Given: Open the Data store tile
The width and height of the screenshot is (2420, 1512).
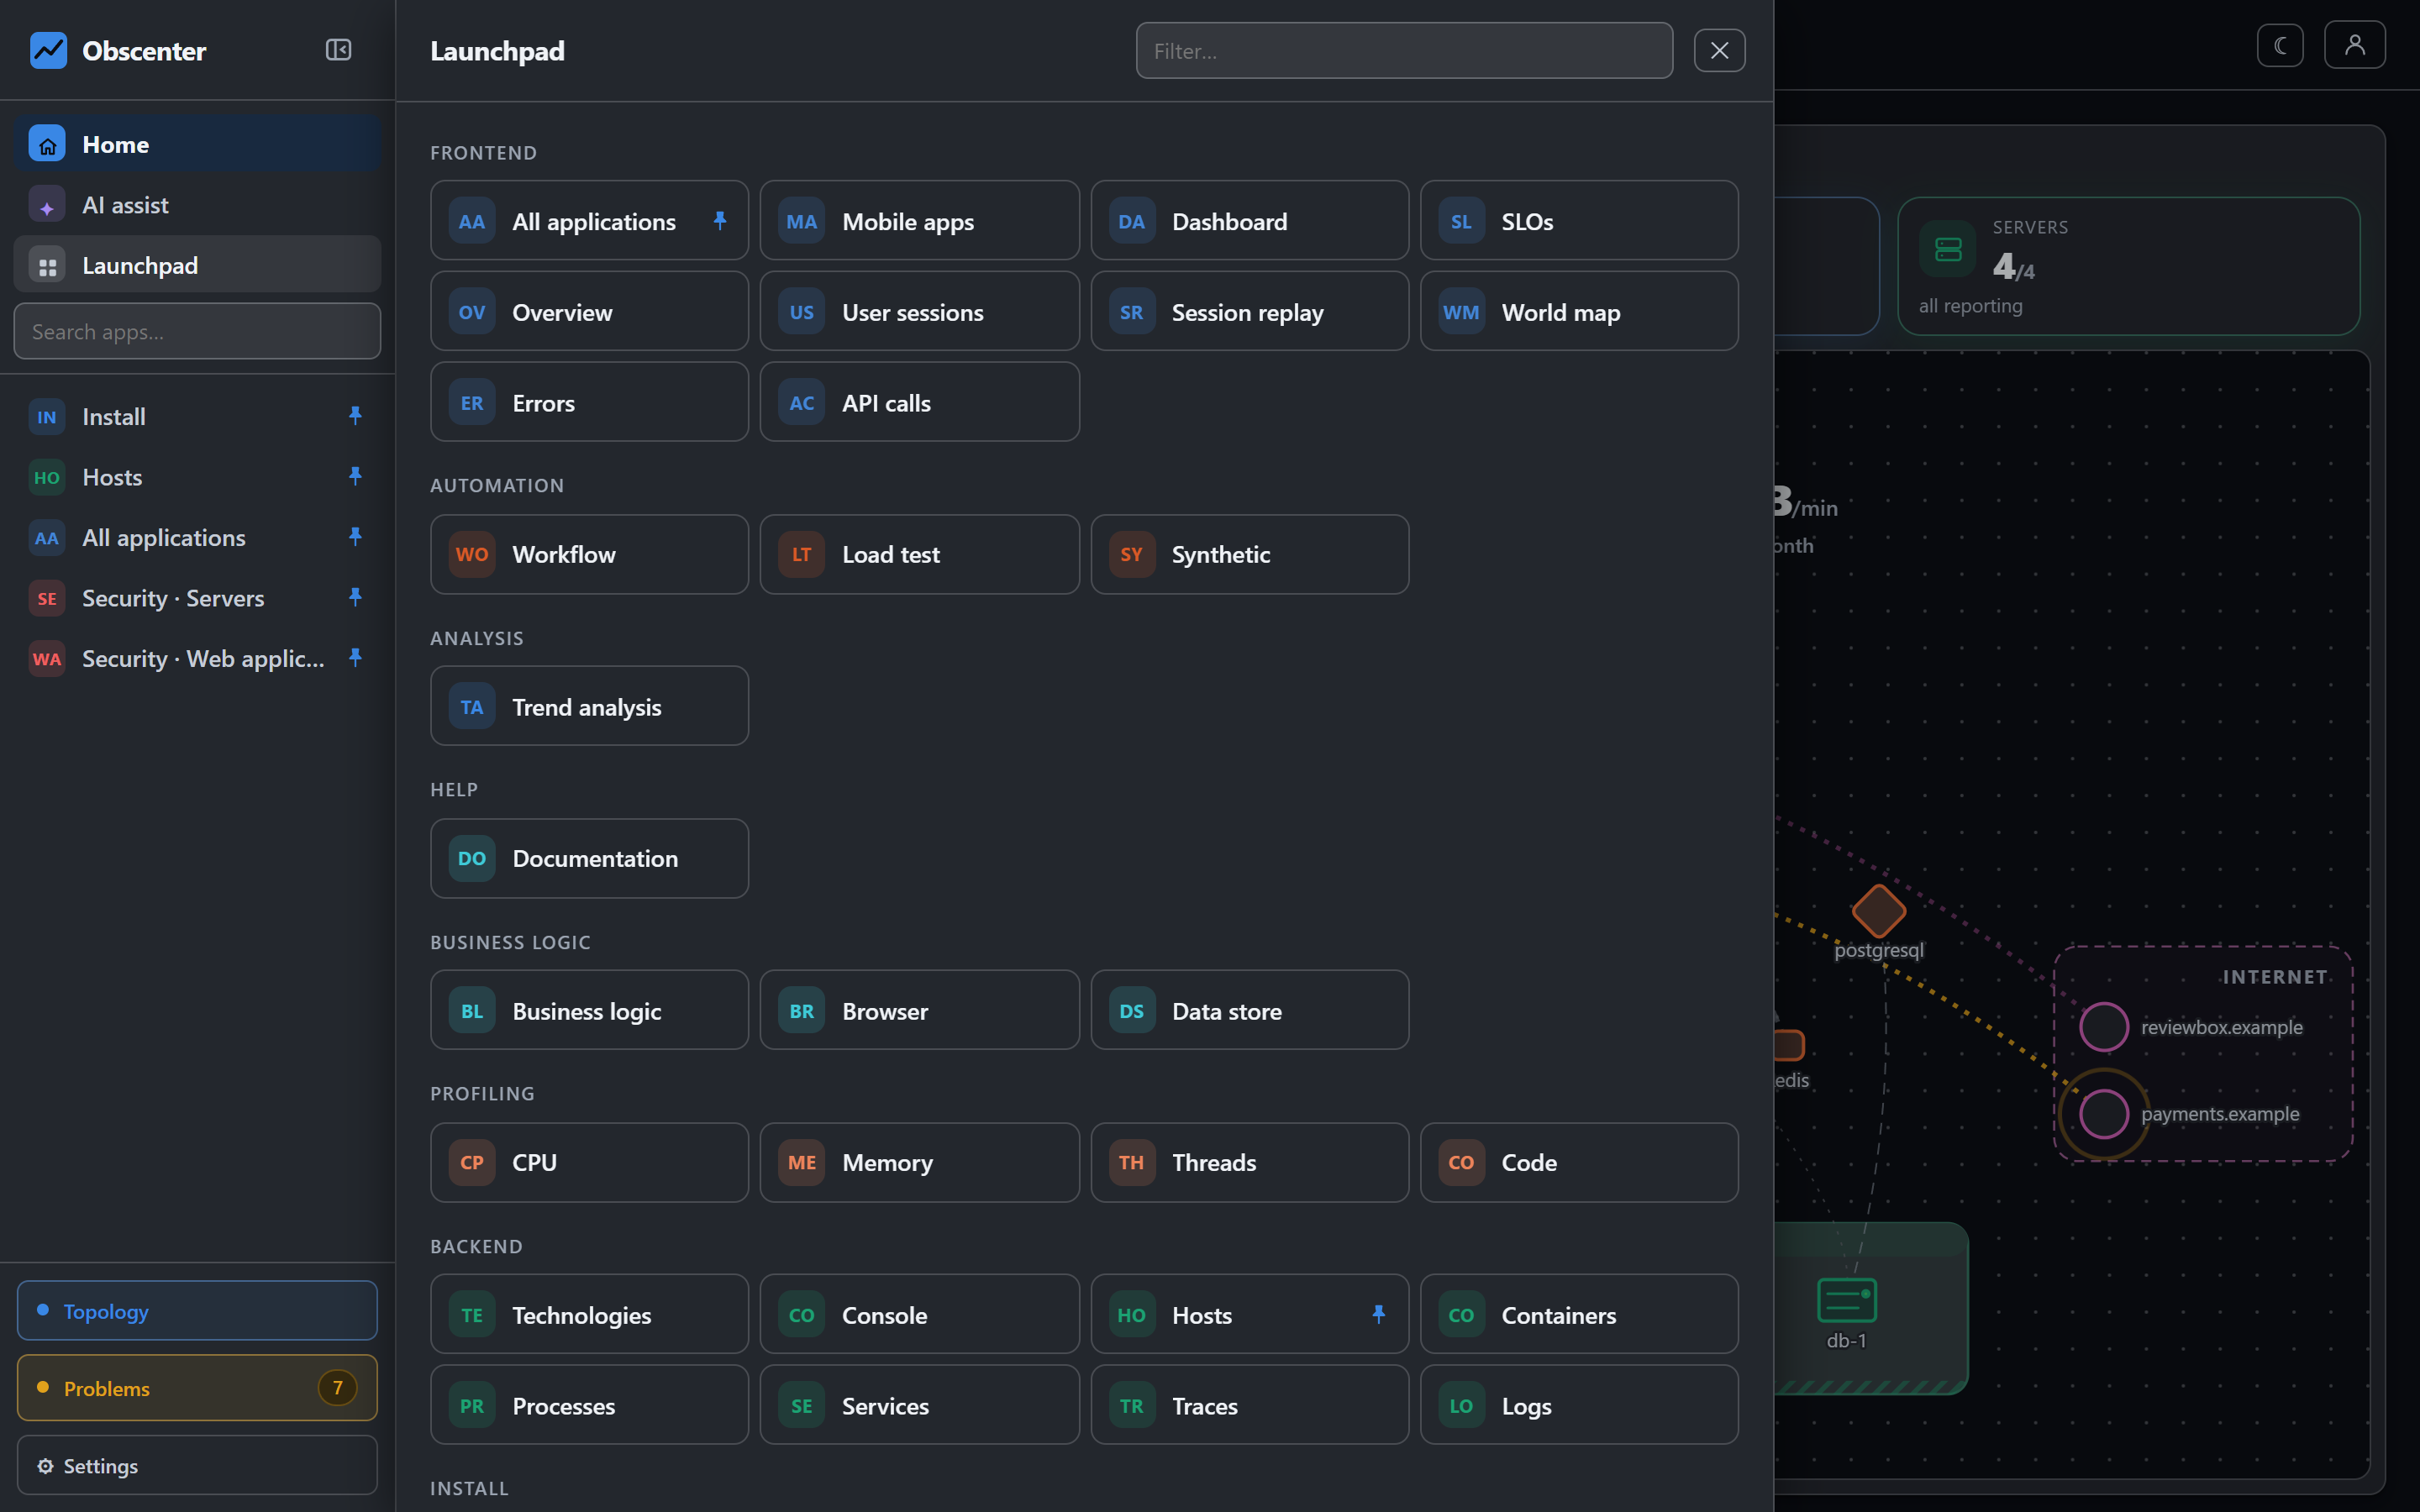Looking at the screenshot, I should point(1249,1010).
